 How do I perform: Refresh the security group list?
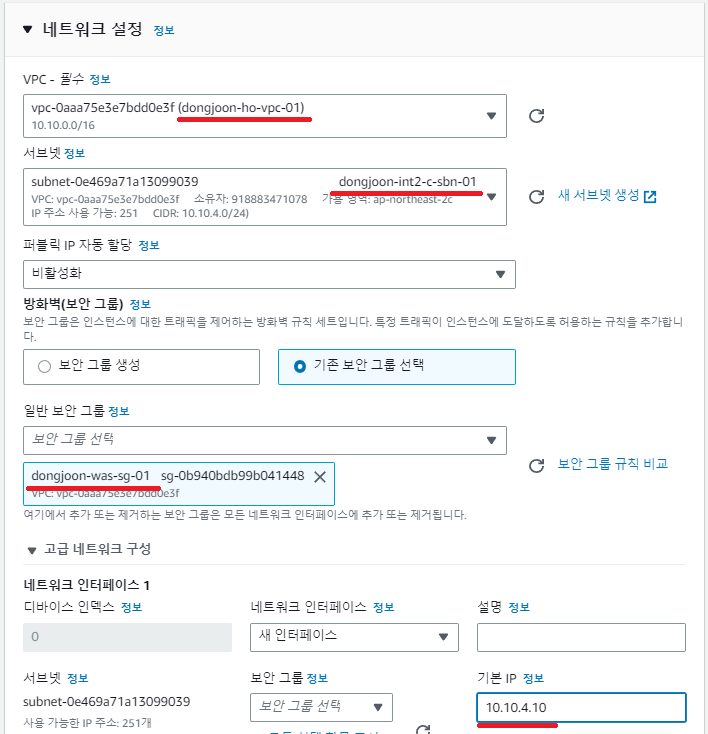pyautogui.click(x=536, y=465)
